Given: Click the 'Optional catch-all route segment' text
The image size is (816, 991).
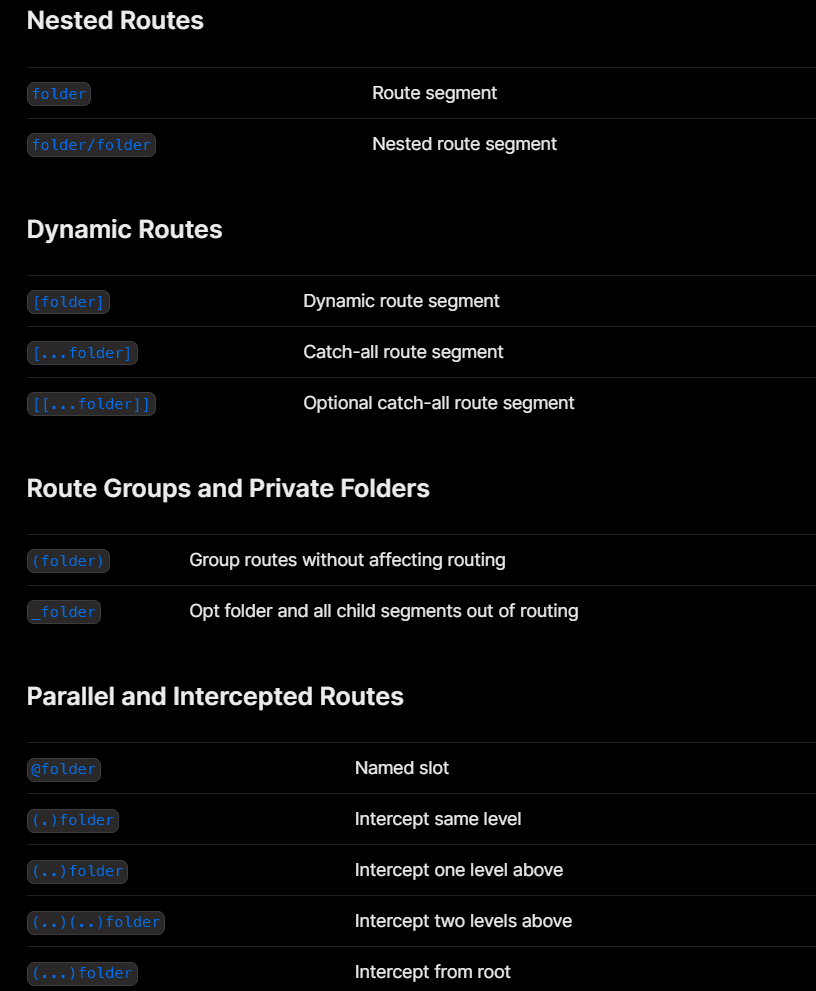Looking at the screenshot, I should [439, 403].
